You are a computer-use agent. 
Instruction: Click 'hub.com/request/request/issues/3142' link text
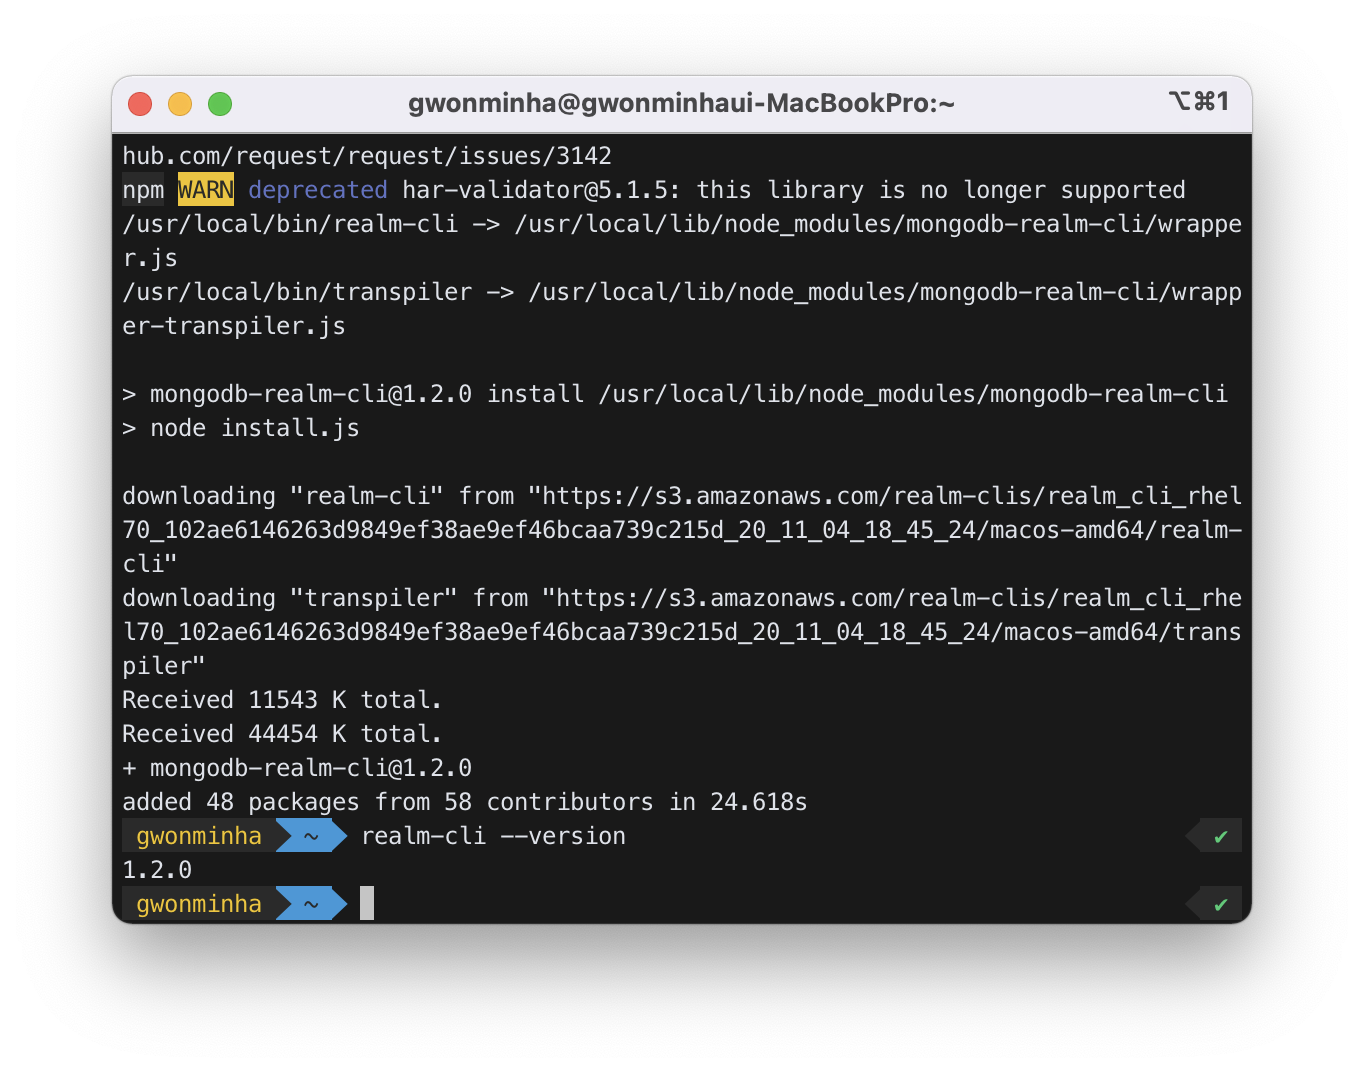pos(367,156)
